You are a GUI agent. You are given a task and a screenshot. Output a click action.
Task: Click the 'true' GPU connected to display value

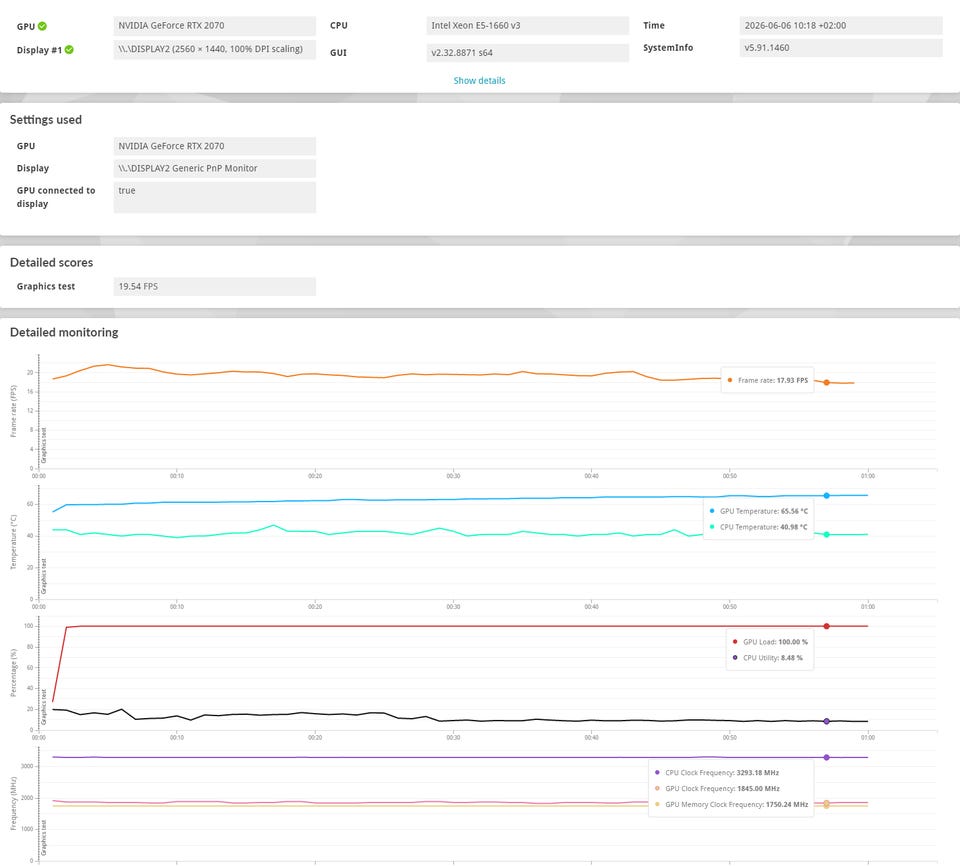pos(214,197)
